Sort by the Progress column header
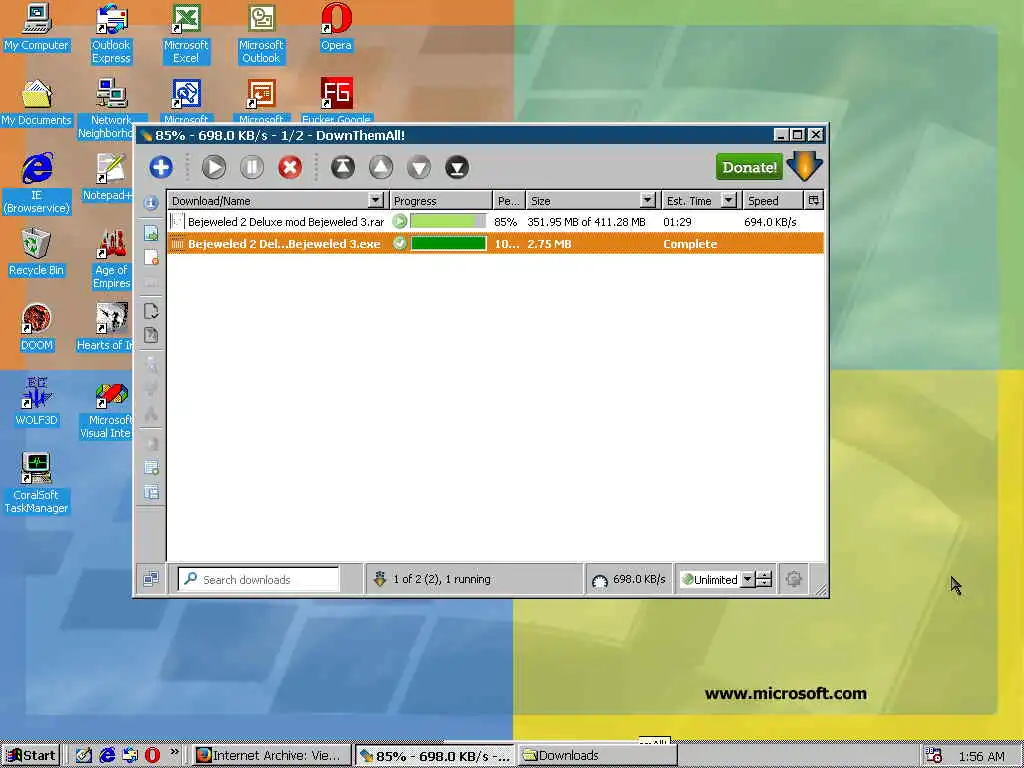This screenshot has width=1024, height=768. point(441,200)
